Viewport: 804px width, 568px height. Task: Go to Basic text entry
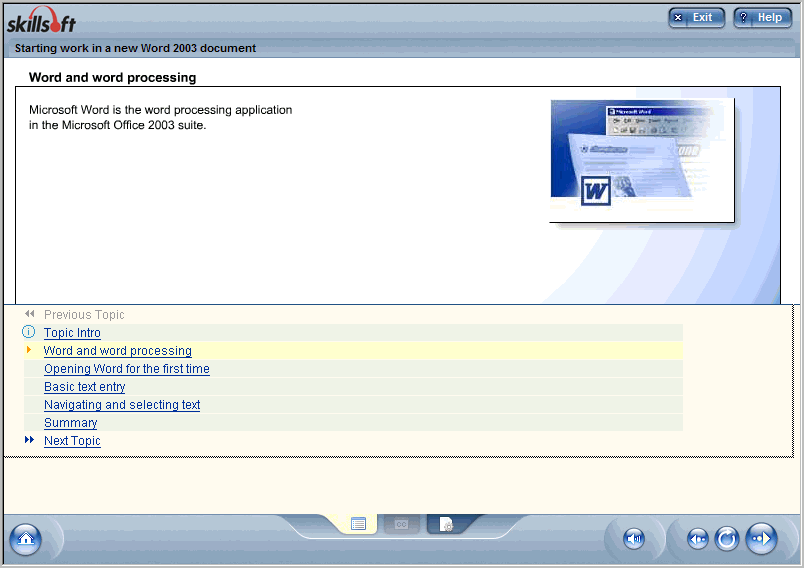point(85,387)
